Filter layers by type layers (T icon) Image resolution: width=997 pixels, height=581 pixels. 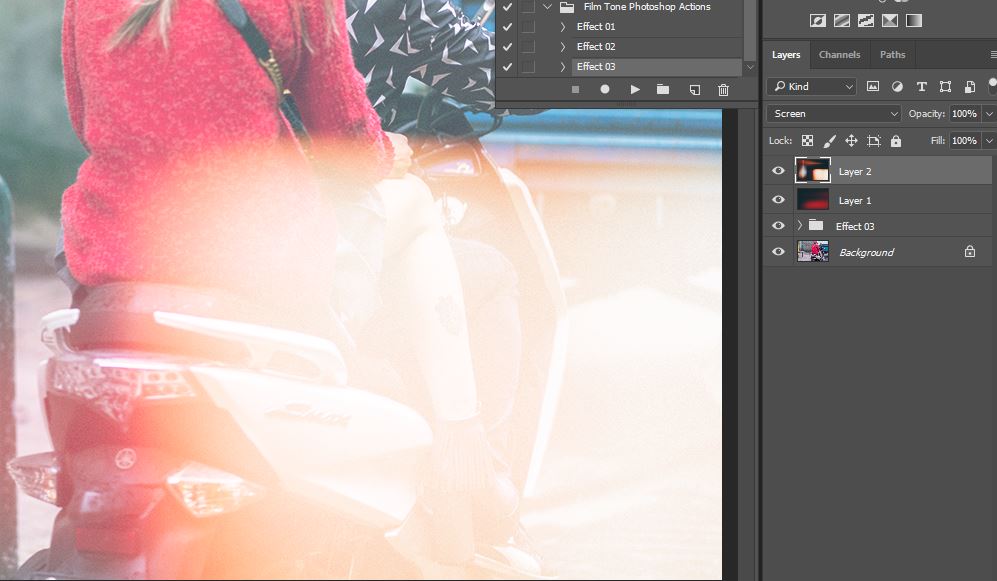(x=921, y=87)
